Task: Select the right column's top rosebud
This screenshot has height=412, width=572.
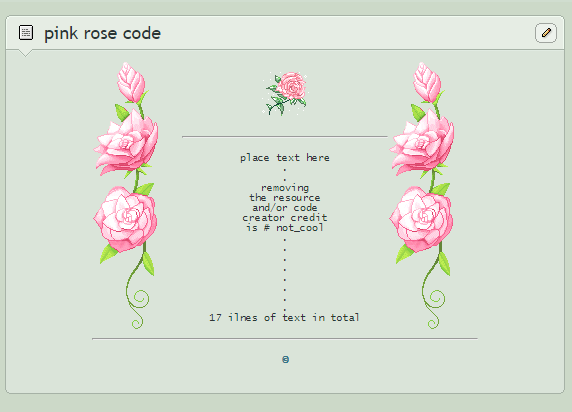Action: (x=428, y=83)
